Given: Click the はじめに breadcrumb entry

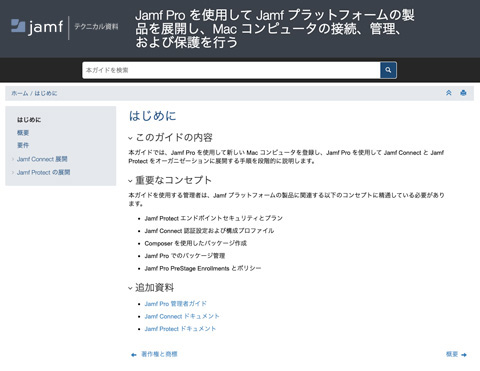Looking at the screenshot, I should point(46,93).
